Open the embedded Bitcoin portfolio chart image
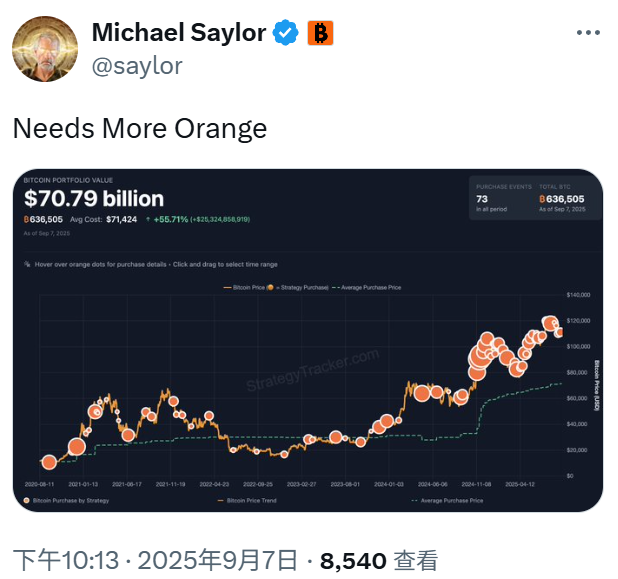 tap(308, 341)
